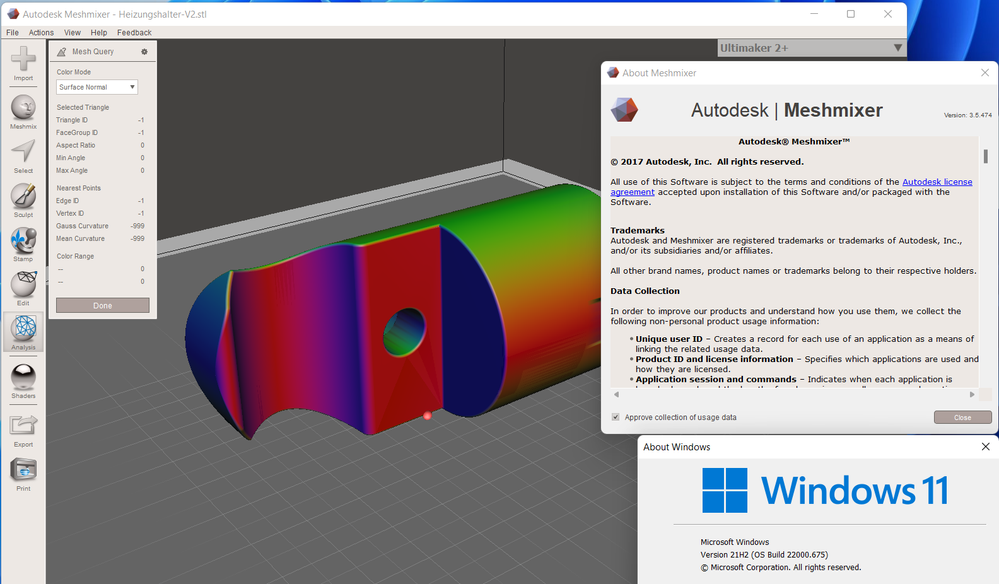Close the About Meshmixer dialog with Close button
Image resolution: width=999 pixels, height=584 pixels.
pos(963,418)
